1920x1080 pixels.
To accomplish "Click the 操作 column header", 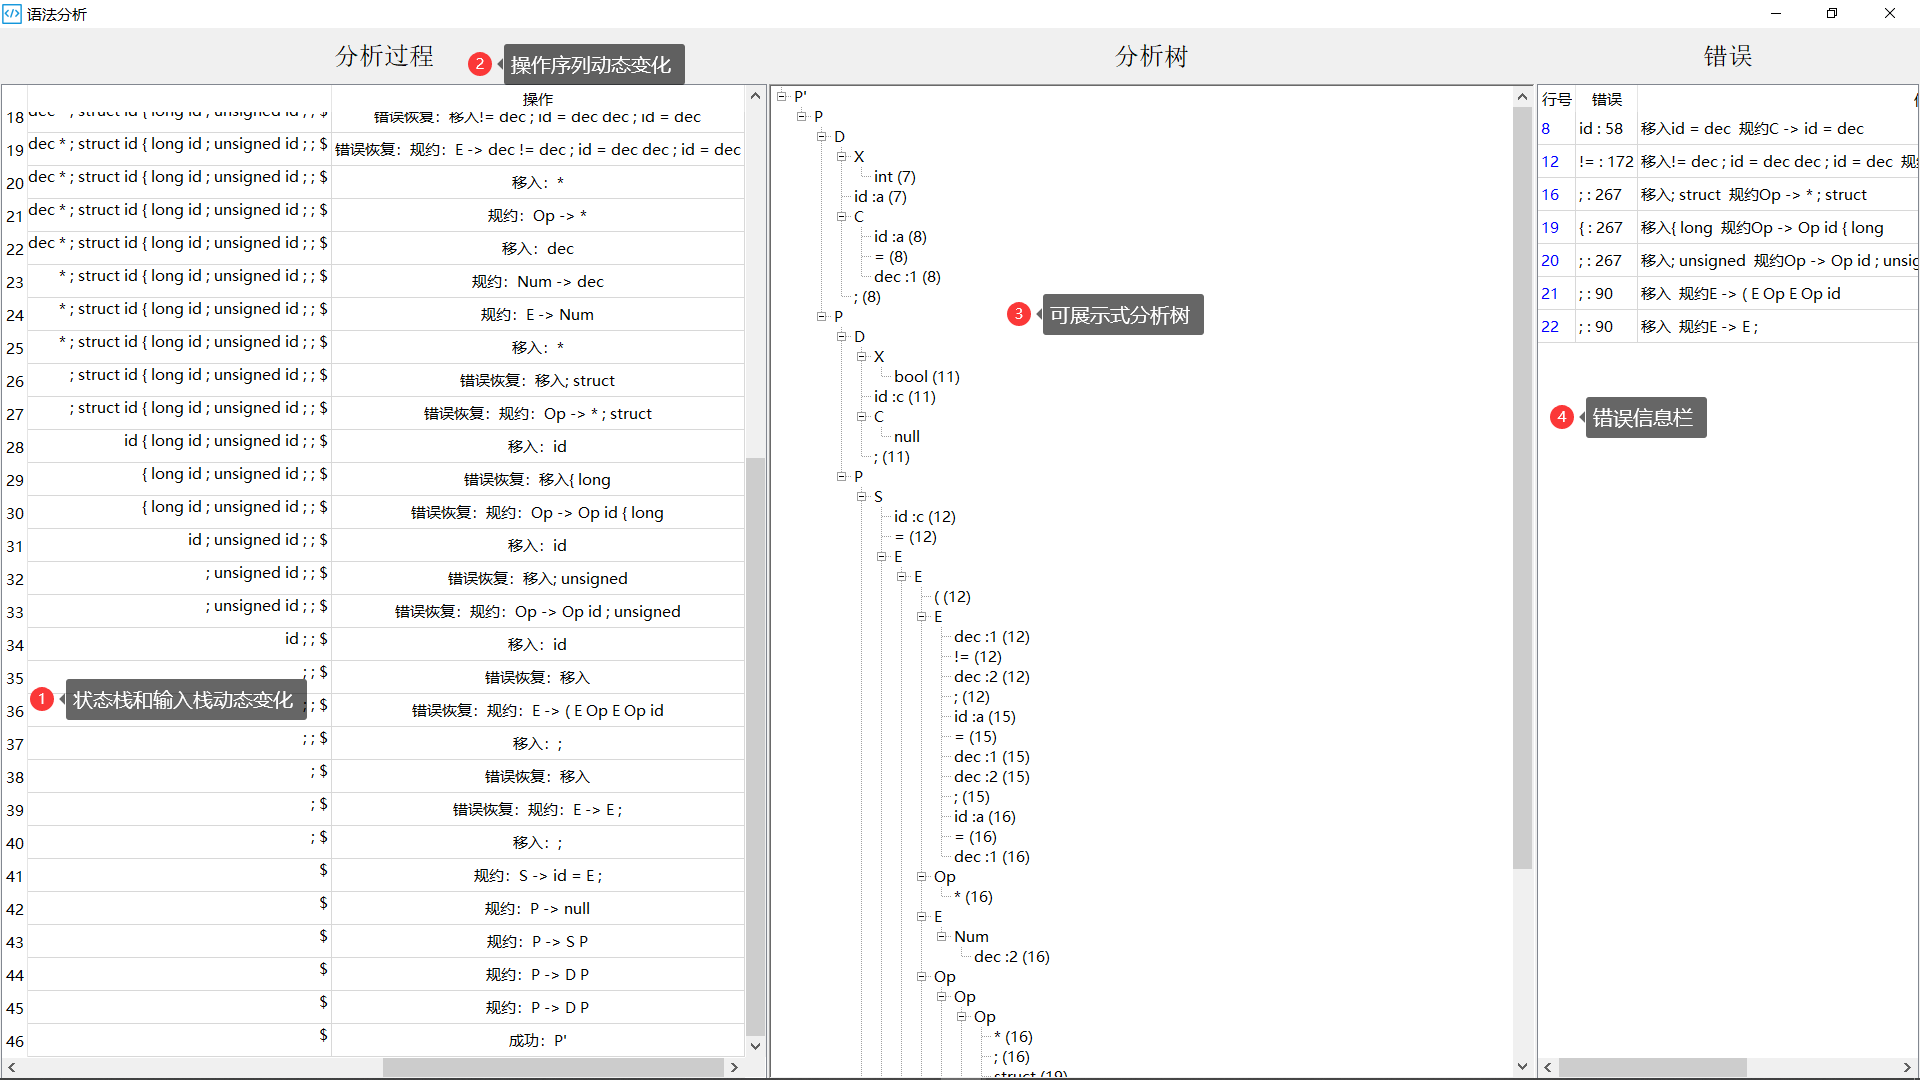I will pyautogui.click(x=538, y=99).
